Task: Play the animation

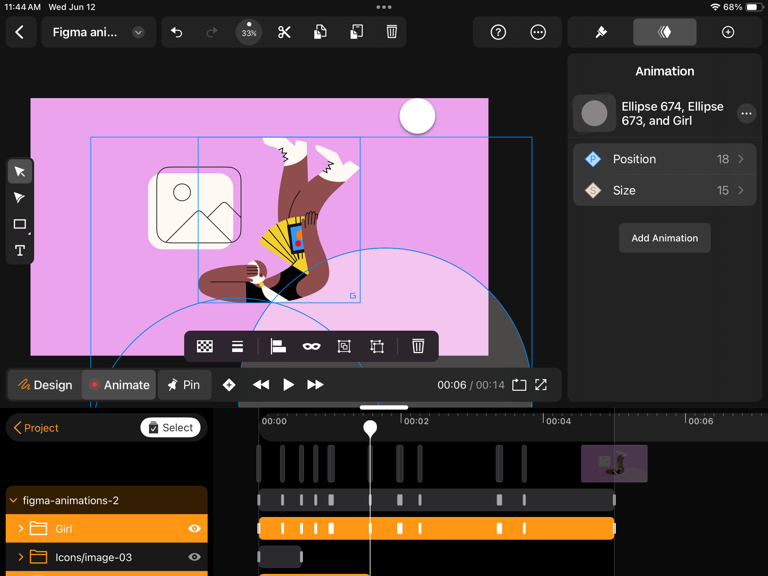Action: (x=288, y=385)
